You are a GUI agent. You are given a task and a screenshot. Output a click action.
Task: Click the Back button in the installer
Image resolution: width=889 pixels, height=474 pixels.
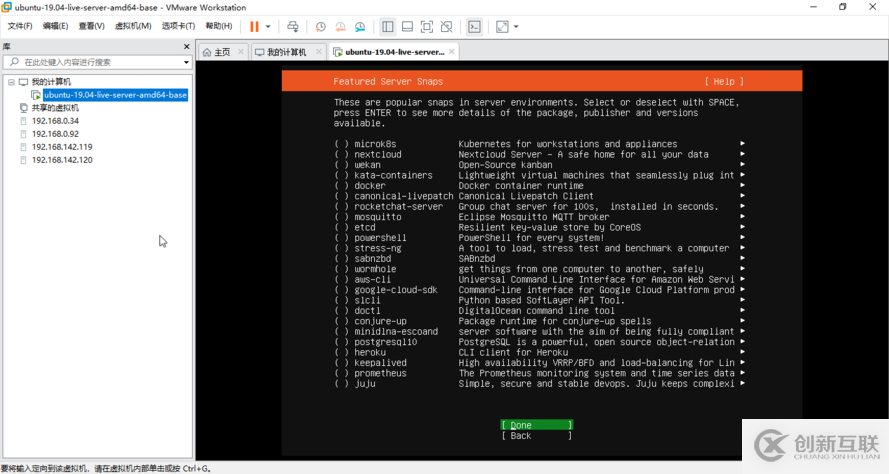pos(536,436)
